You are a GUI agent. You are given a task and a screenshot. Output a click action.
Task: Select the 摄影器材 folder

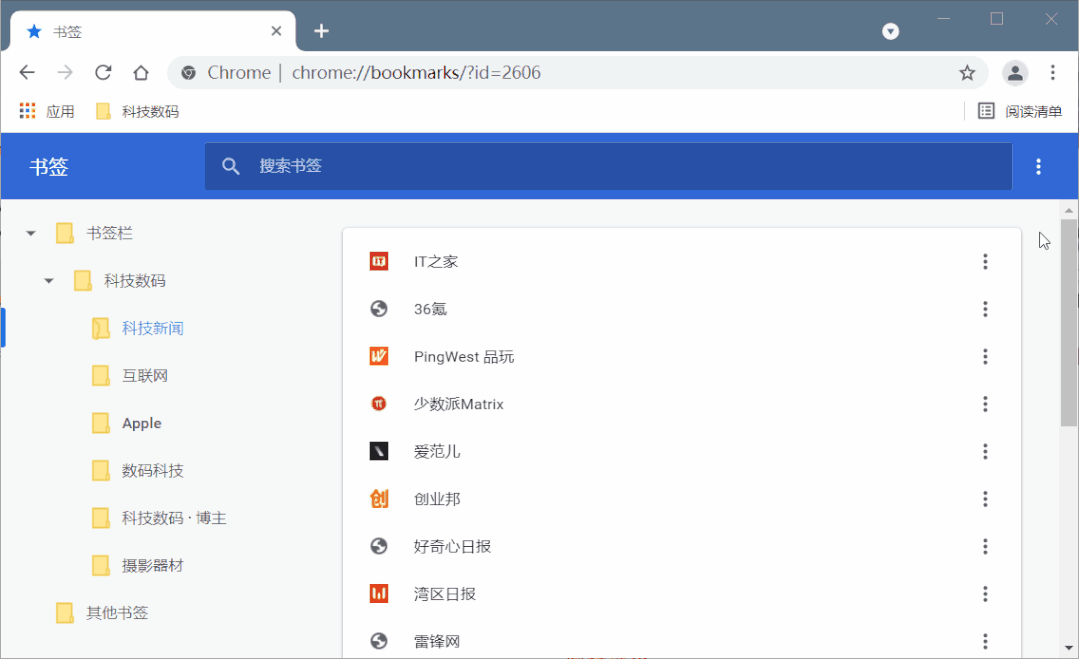pyautogui.click(x=138, y=565)
